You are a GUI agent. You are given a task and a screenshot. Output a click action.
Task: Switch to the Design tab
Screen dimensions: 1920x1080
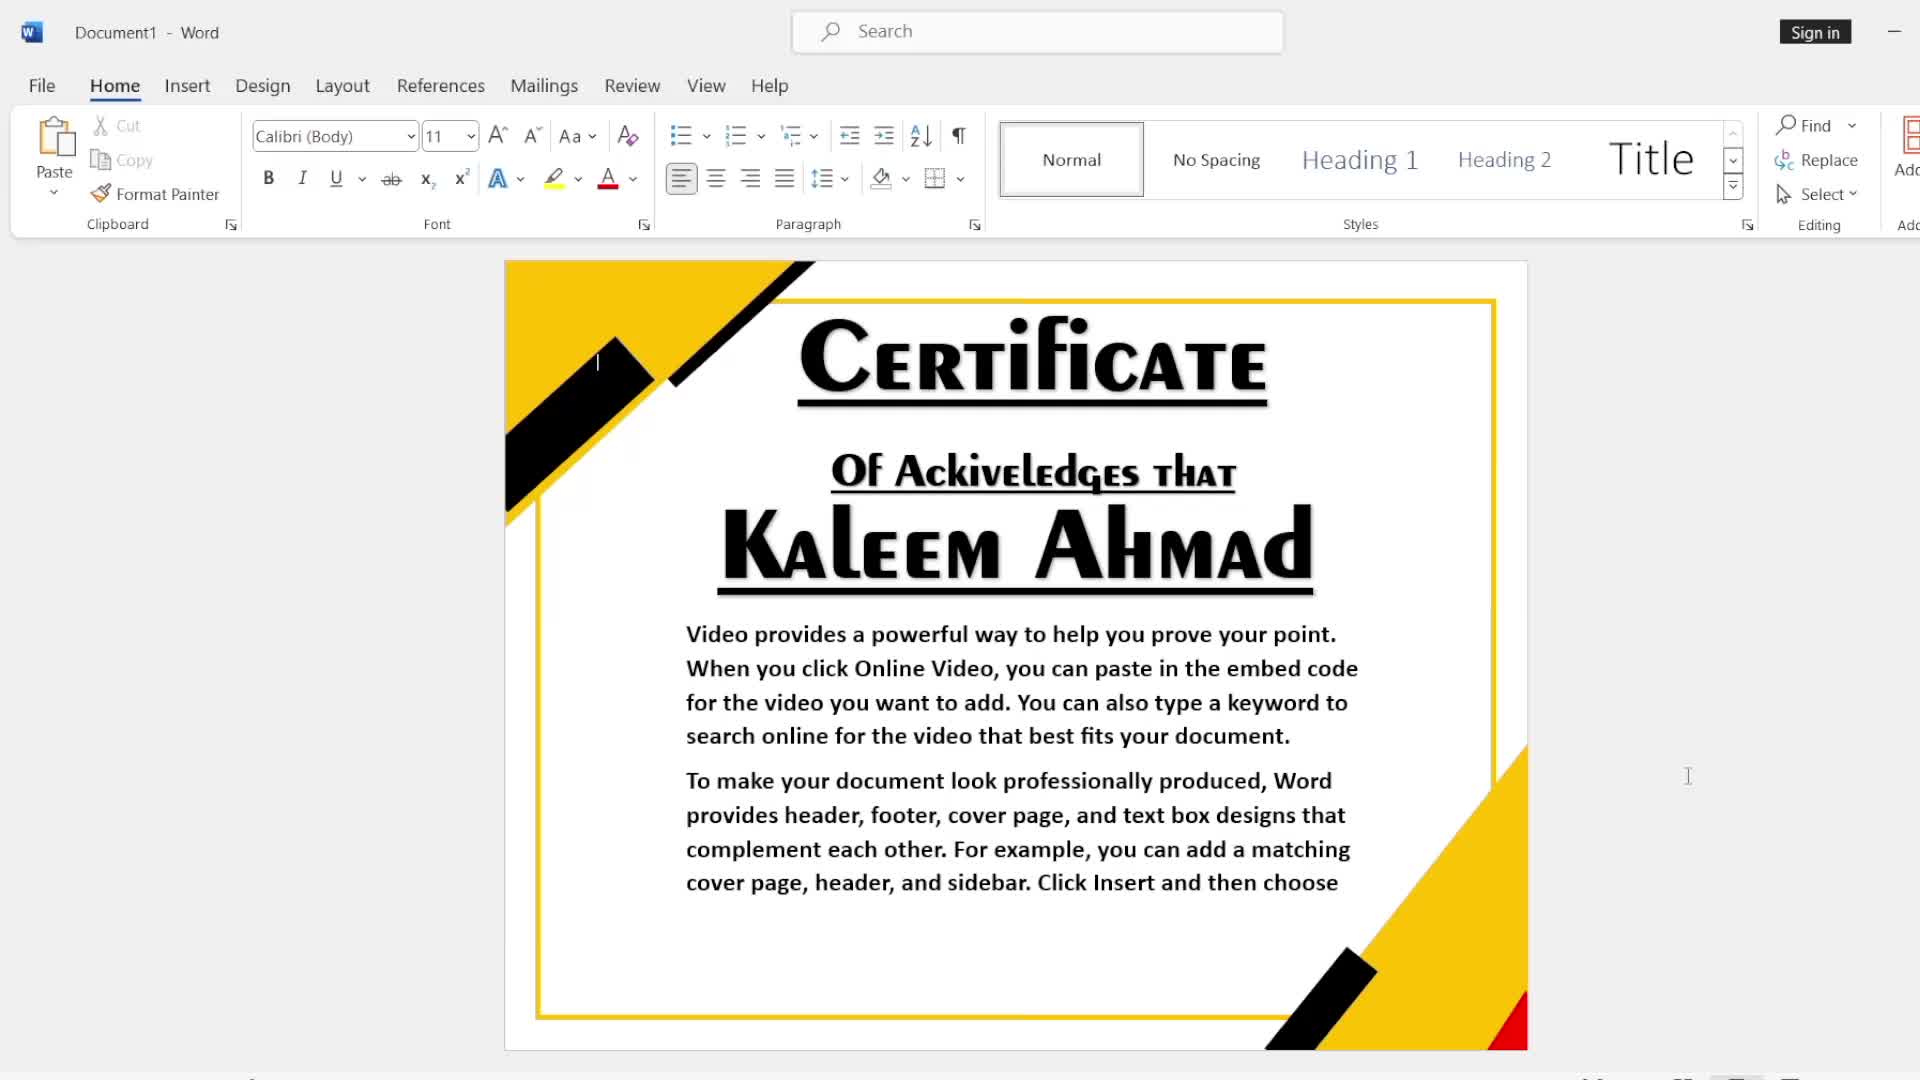(263, 86)
